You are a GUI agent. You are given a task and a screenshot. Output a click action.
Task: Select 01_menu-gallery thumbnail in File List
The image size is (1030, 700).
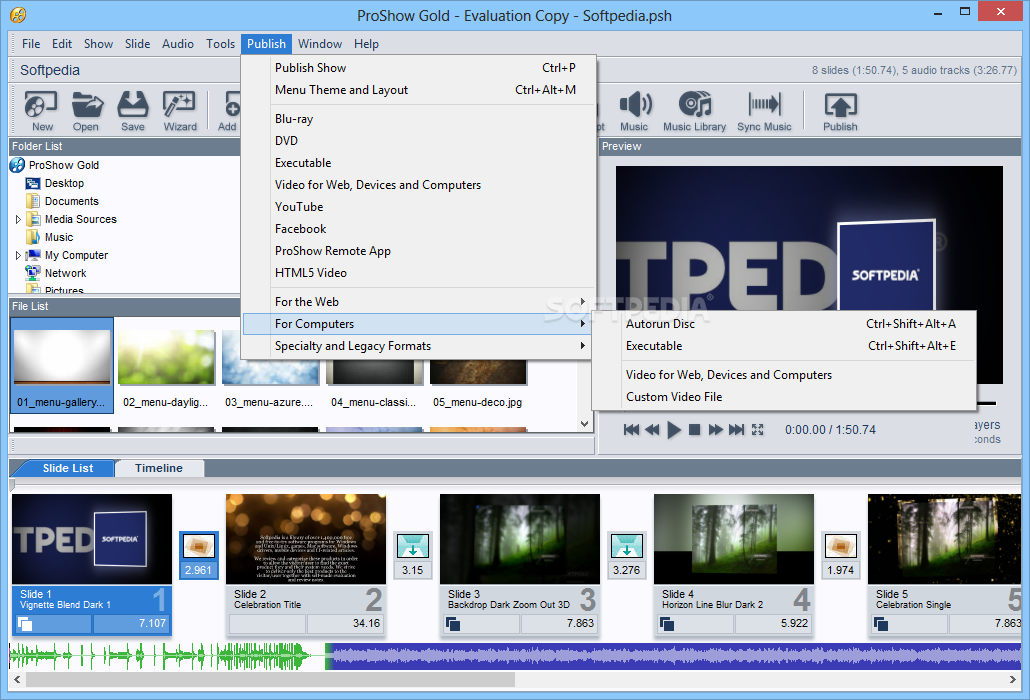62,366
